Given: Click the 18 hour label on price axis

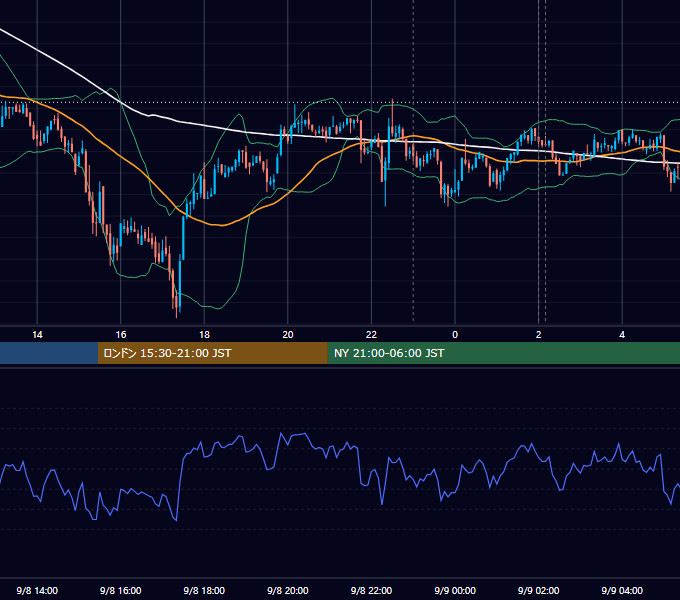Looking at the screenshot, I should [204, 335].
